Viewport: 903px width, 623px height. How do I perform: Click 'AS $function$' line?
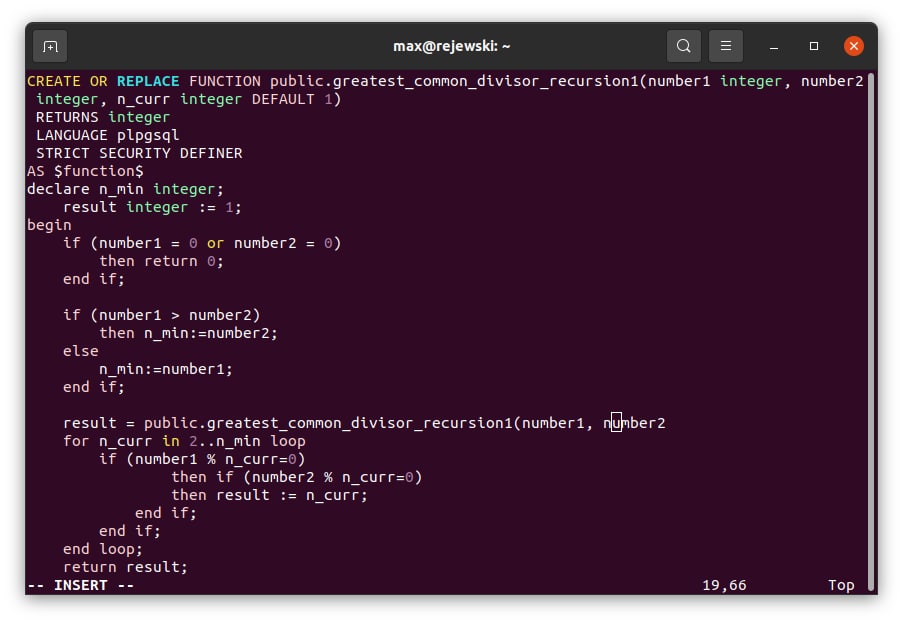(x=85, y=171)
